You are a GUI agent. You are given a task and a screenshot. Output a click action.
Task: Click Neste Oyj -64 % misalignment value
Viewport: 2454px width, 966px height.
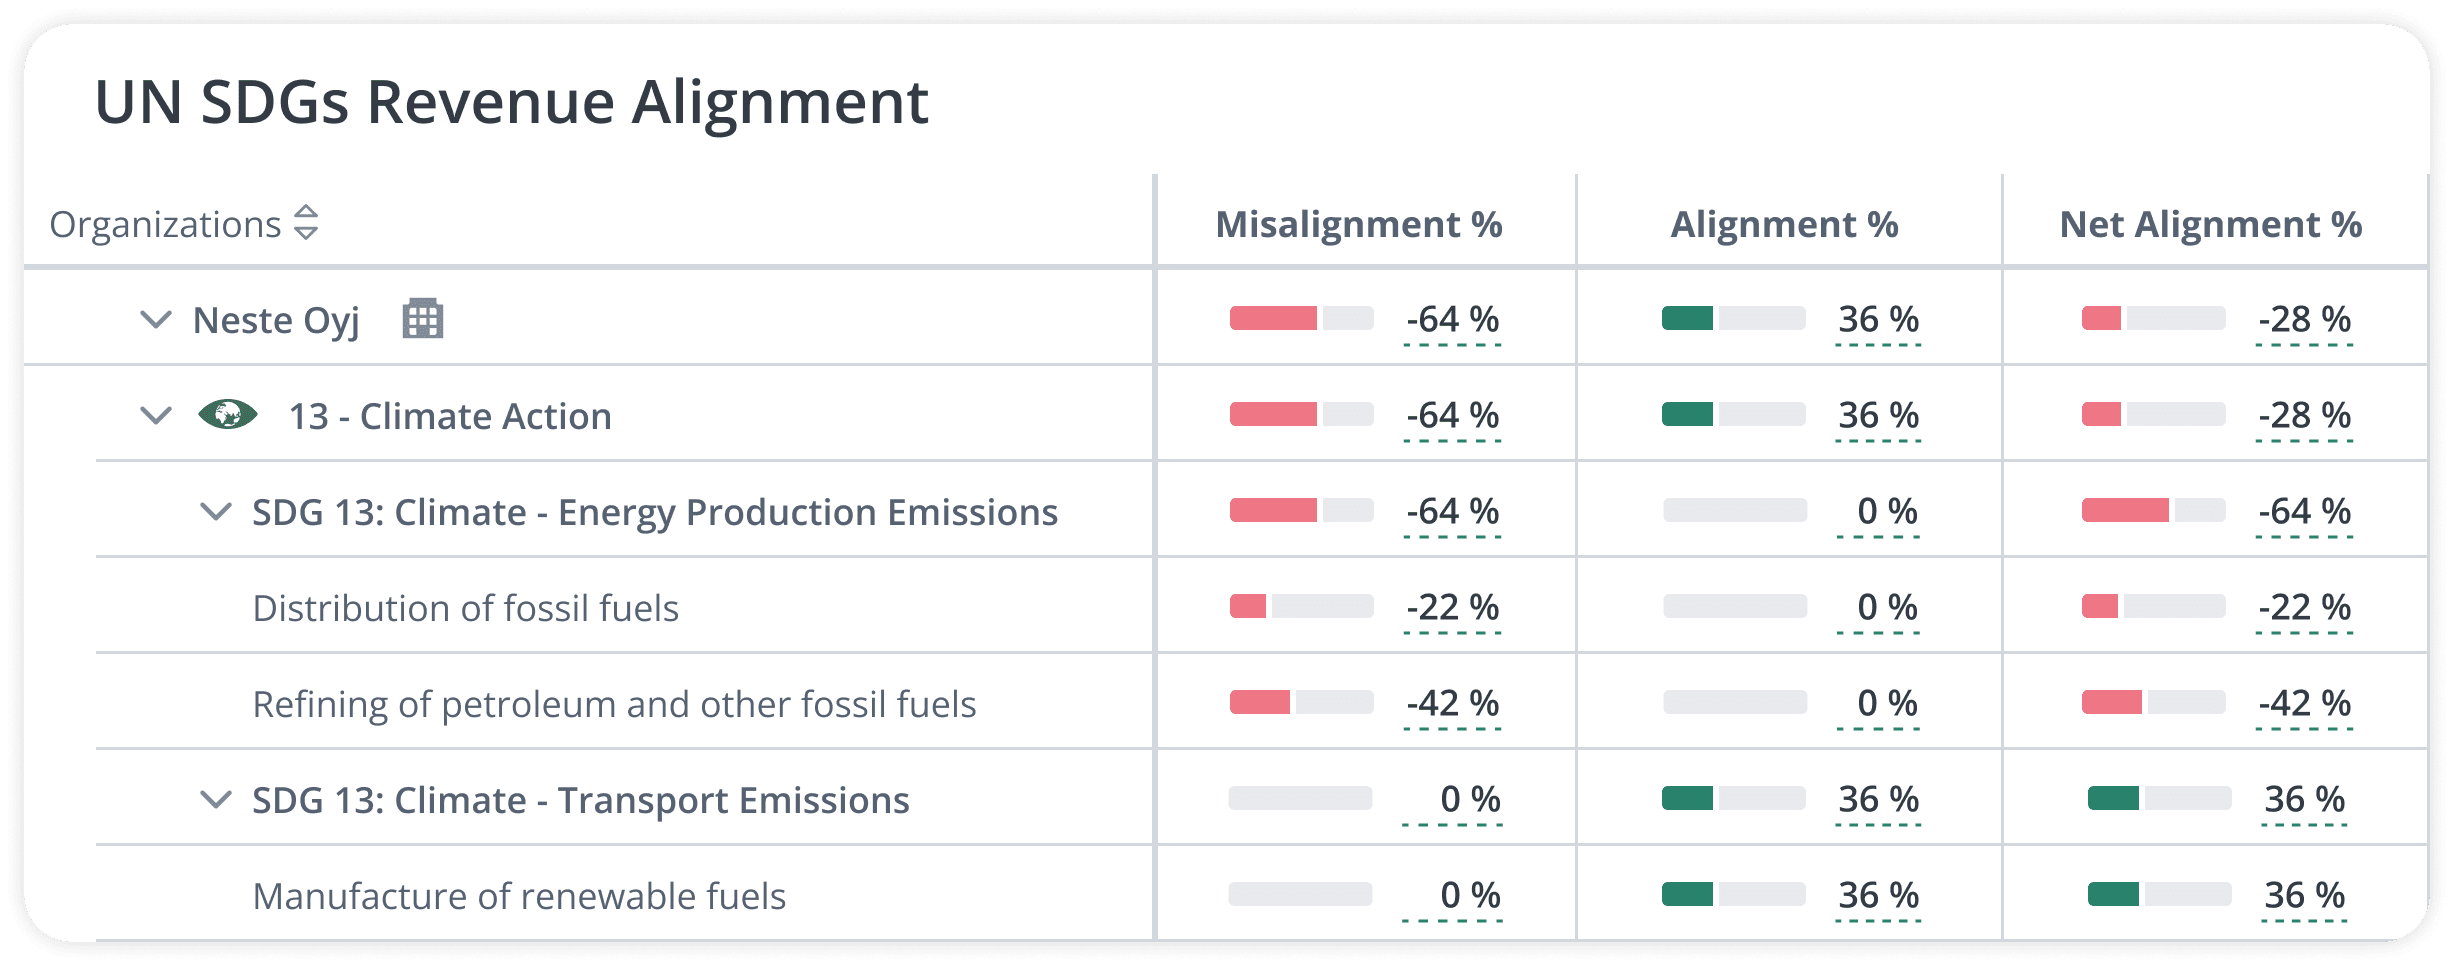pyautogui.click(x=1452, y=320)
